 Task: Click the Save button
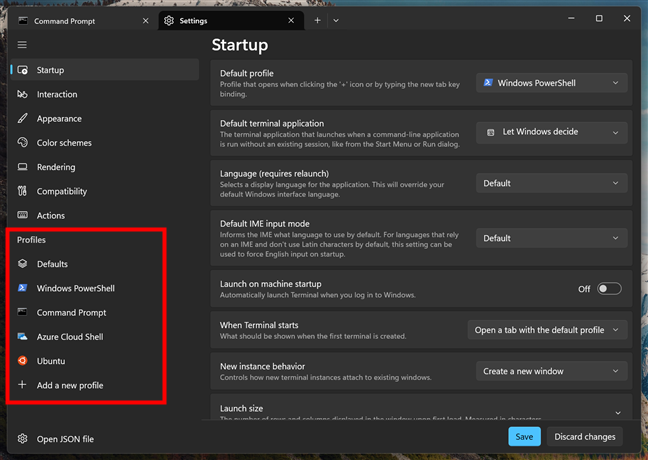524,436
